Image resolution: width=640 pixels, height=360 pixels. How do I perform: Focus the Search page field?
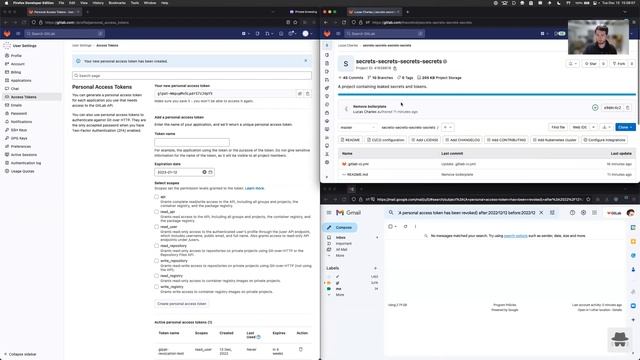(x=192, y=76)
